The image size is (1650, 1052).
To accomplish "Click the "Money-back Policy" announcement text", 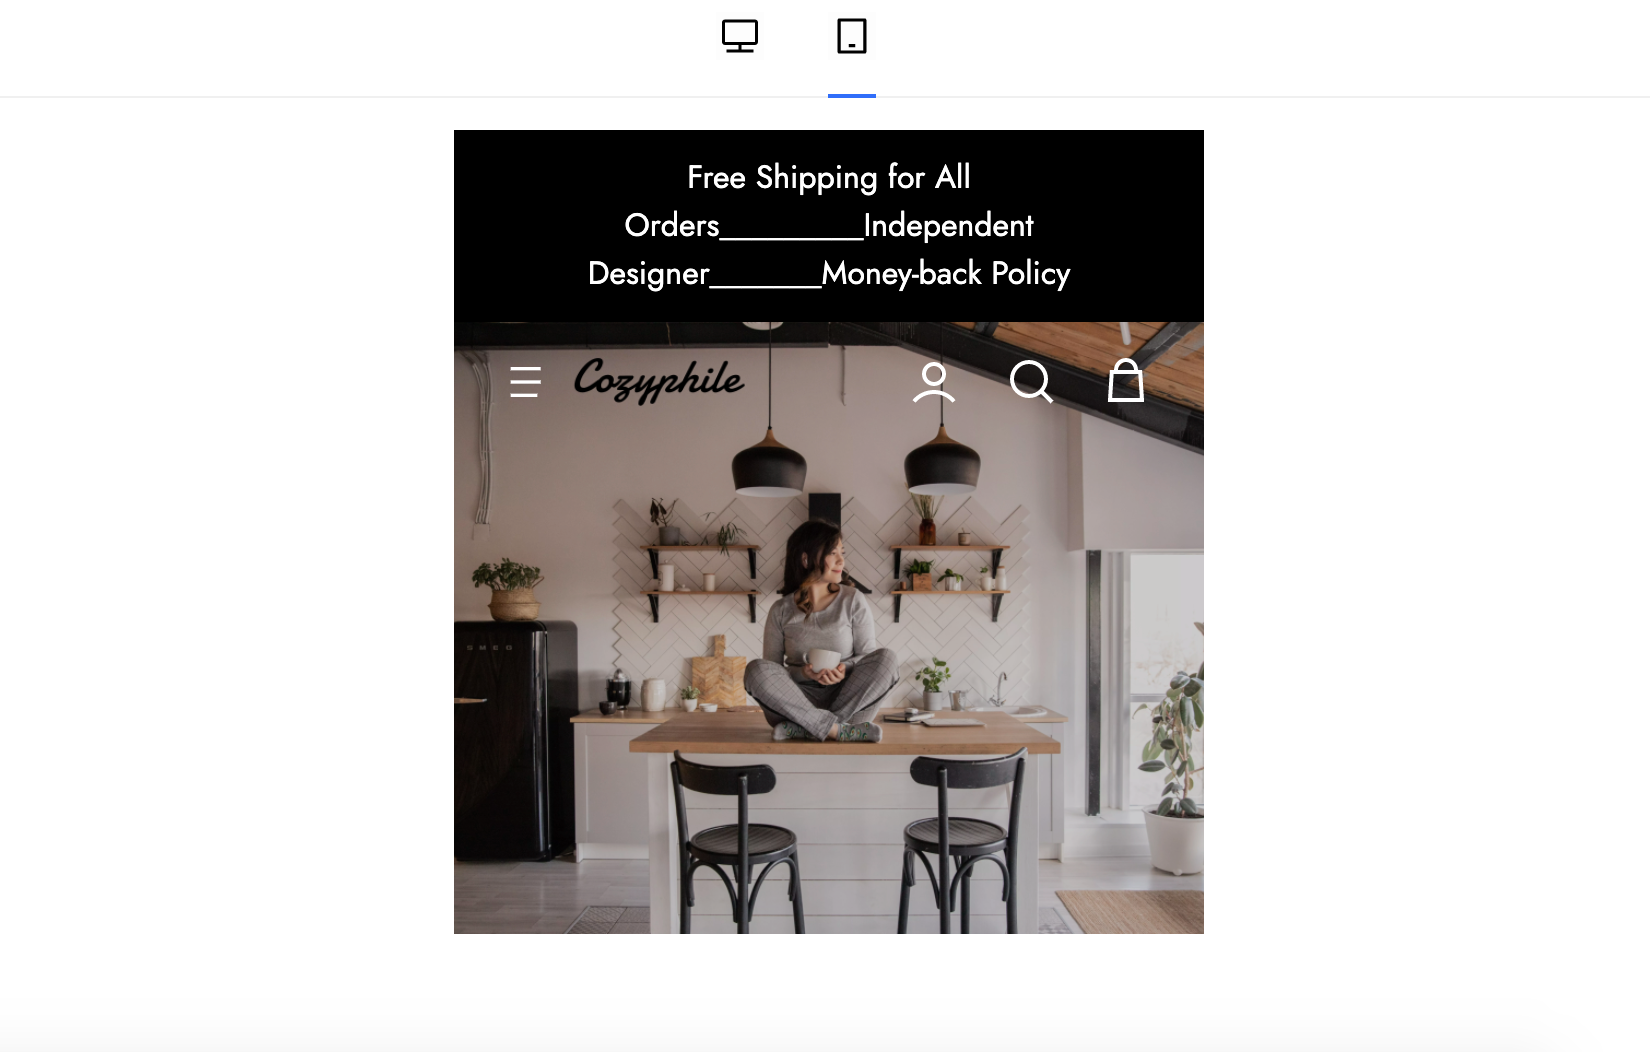I will 946,273.
